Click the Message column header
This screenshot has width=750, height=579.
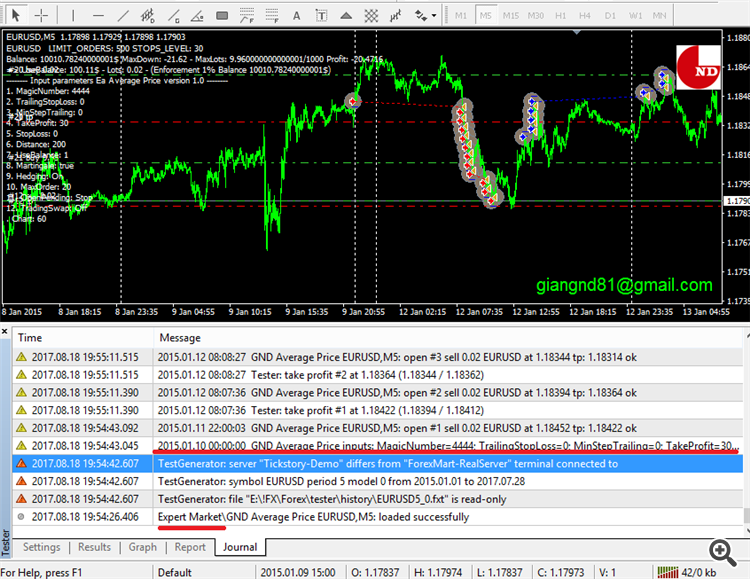point(449,338)
